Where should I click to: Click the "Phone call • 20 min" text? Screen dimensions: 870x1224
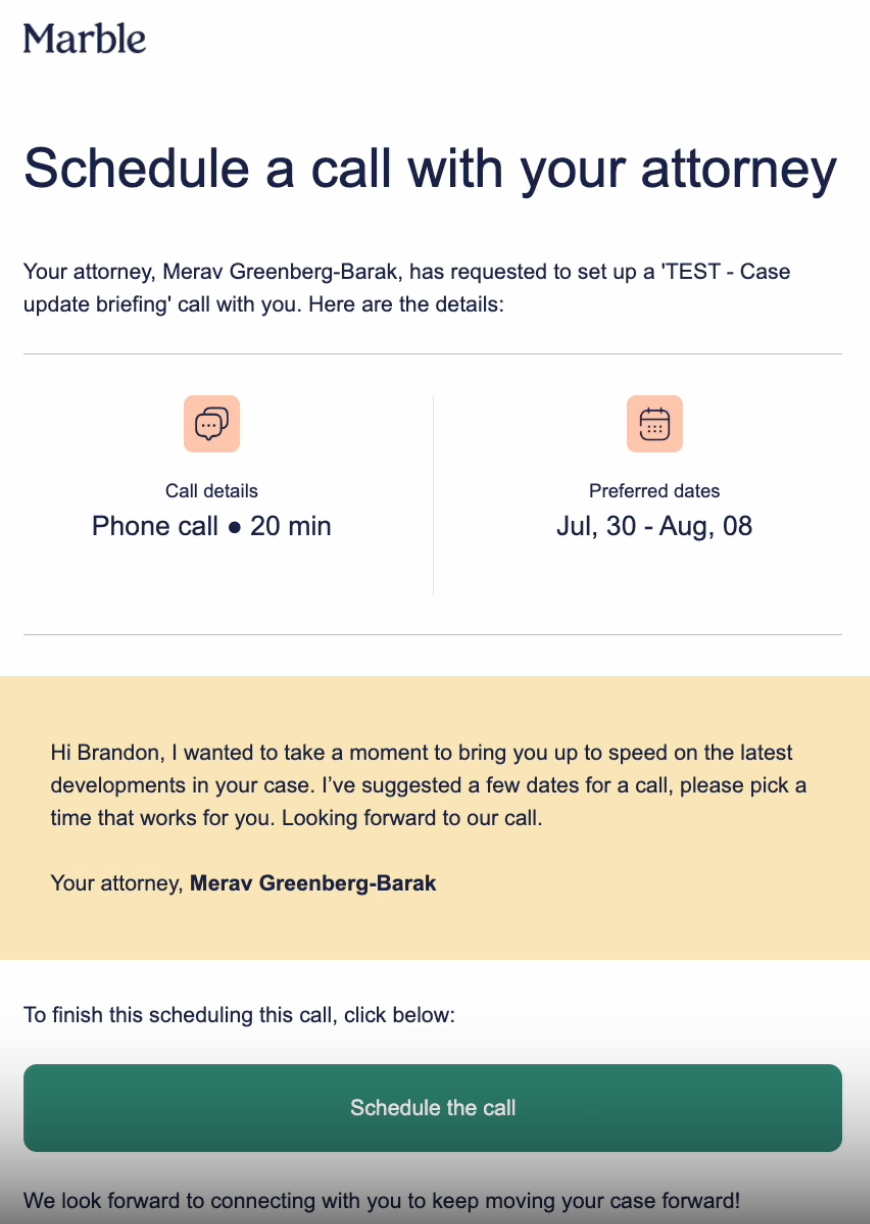coord(211,526)
